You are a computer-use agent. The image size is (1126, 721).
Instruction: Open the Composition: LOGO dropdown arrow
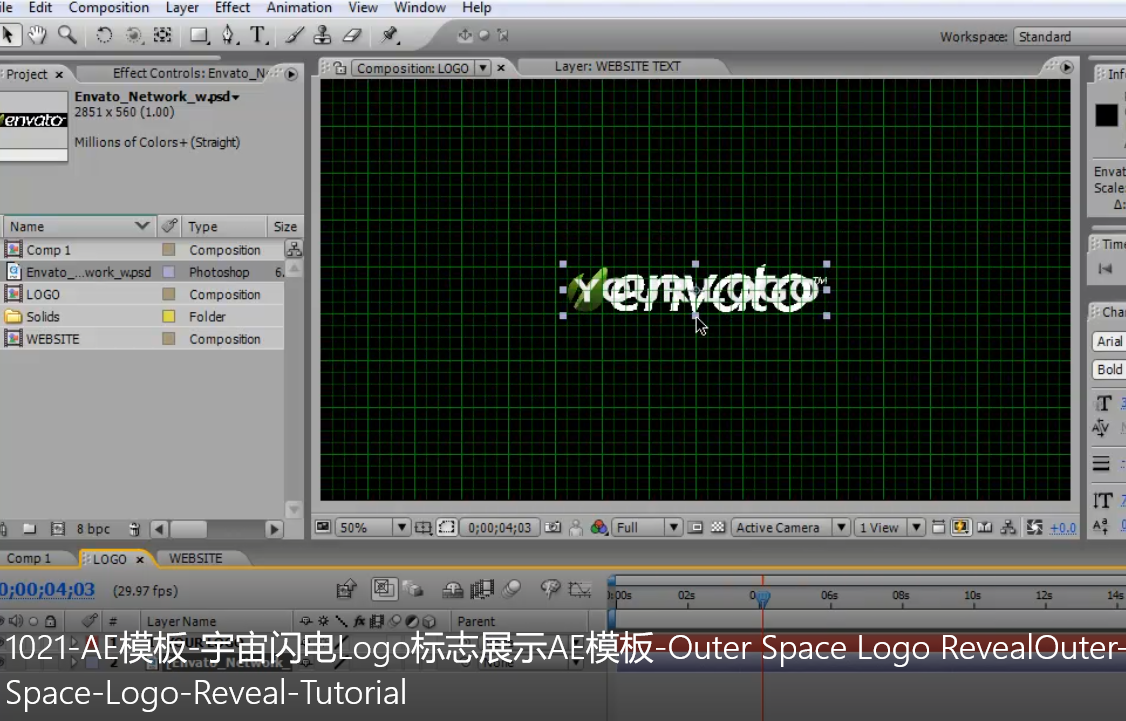tap(483, 68)
